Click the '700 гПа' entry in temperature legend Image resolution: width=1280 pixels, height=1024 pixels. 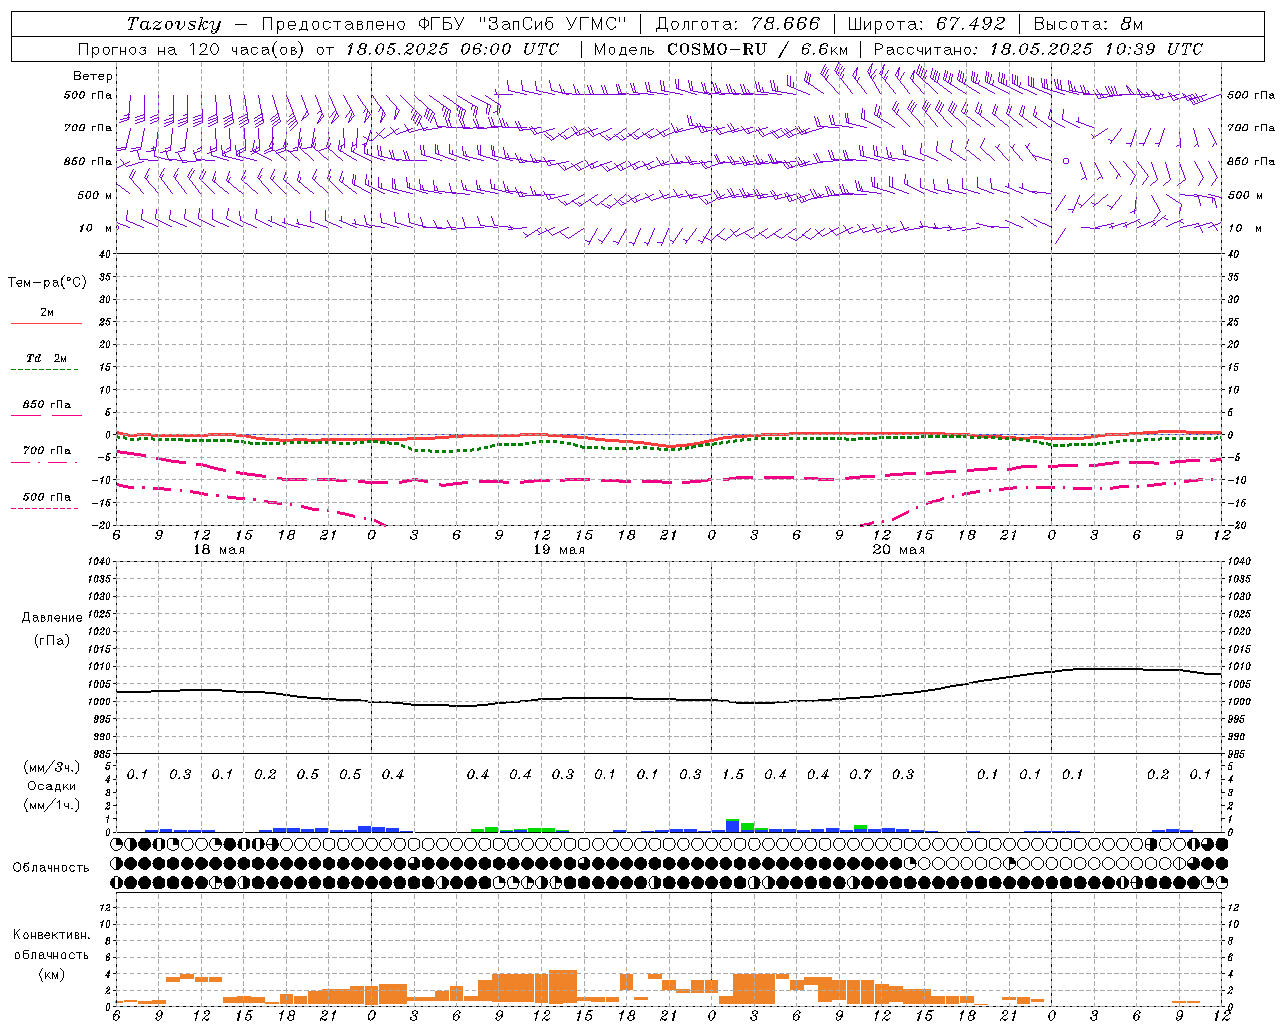pyautogui.click(x=46, y=451)
